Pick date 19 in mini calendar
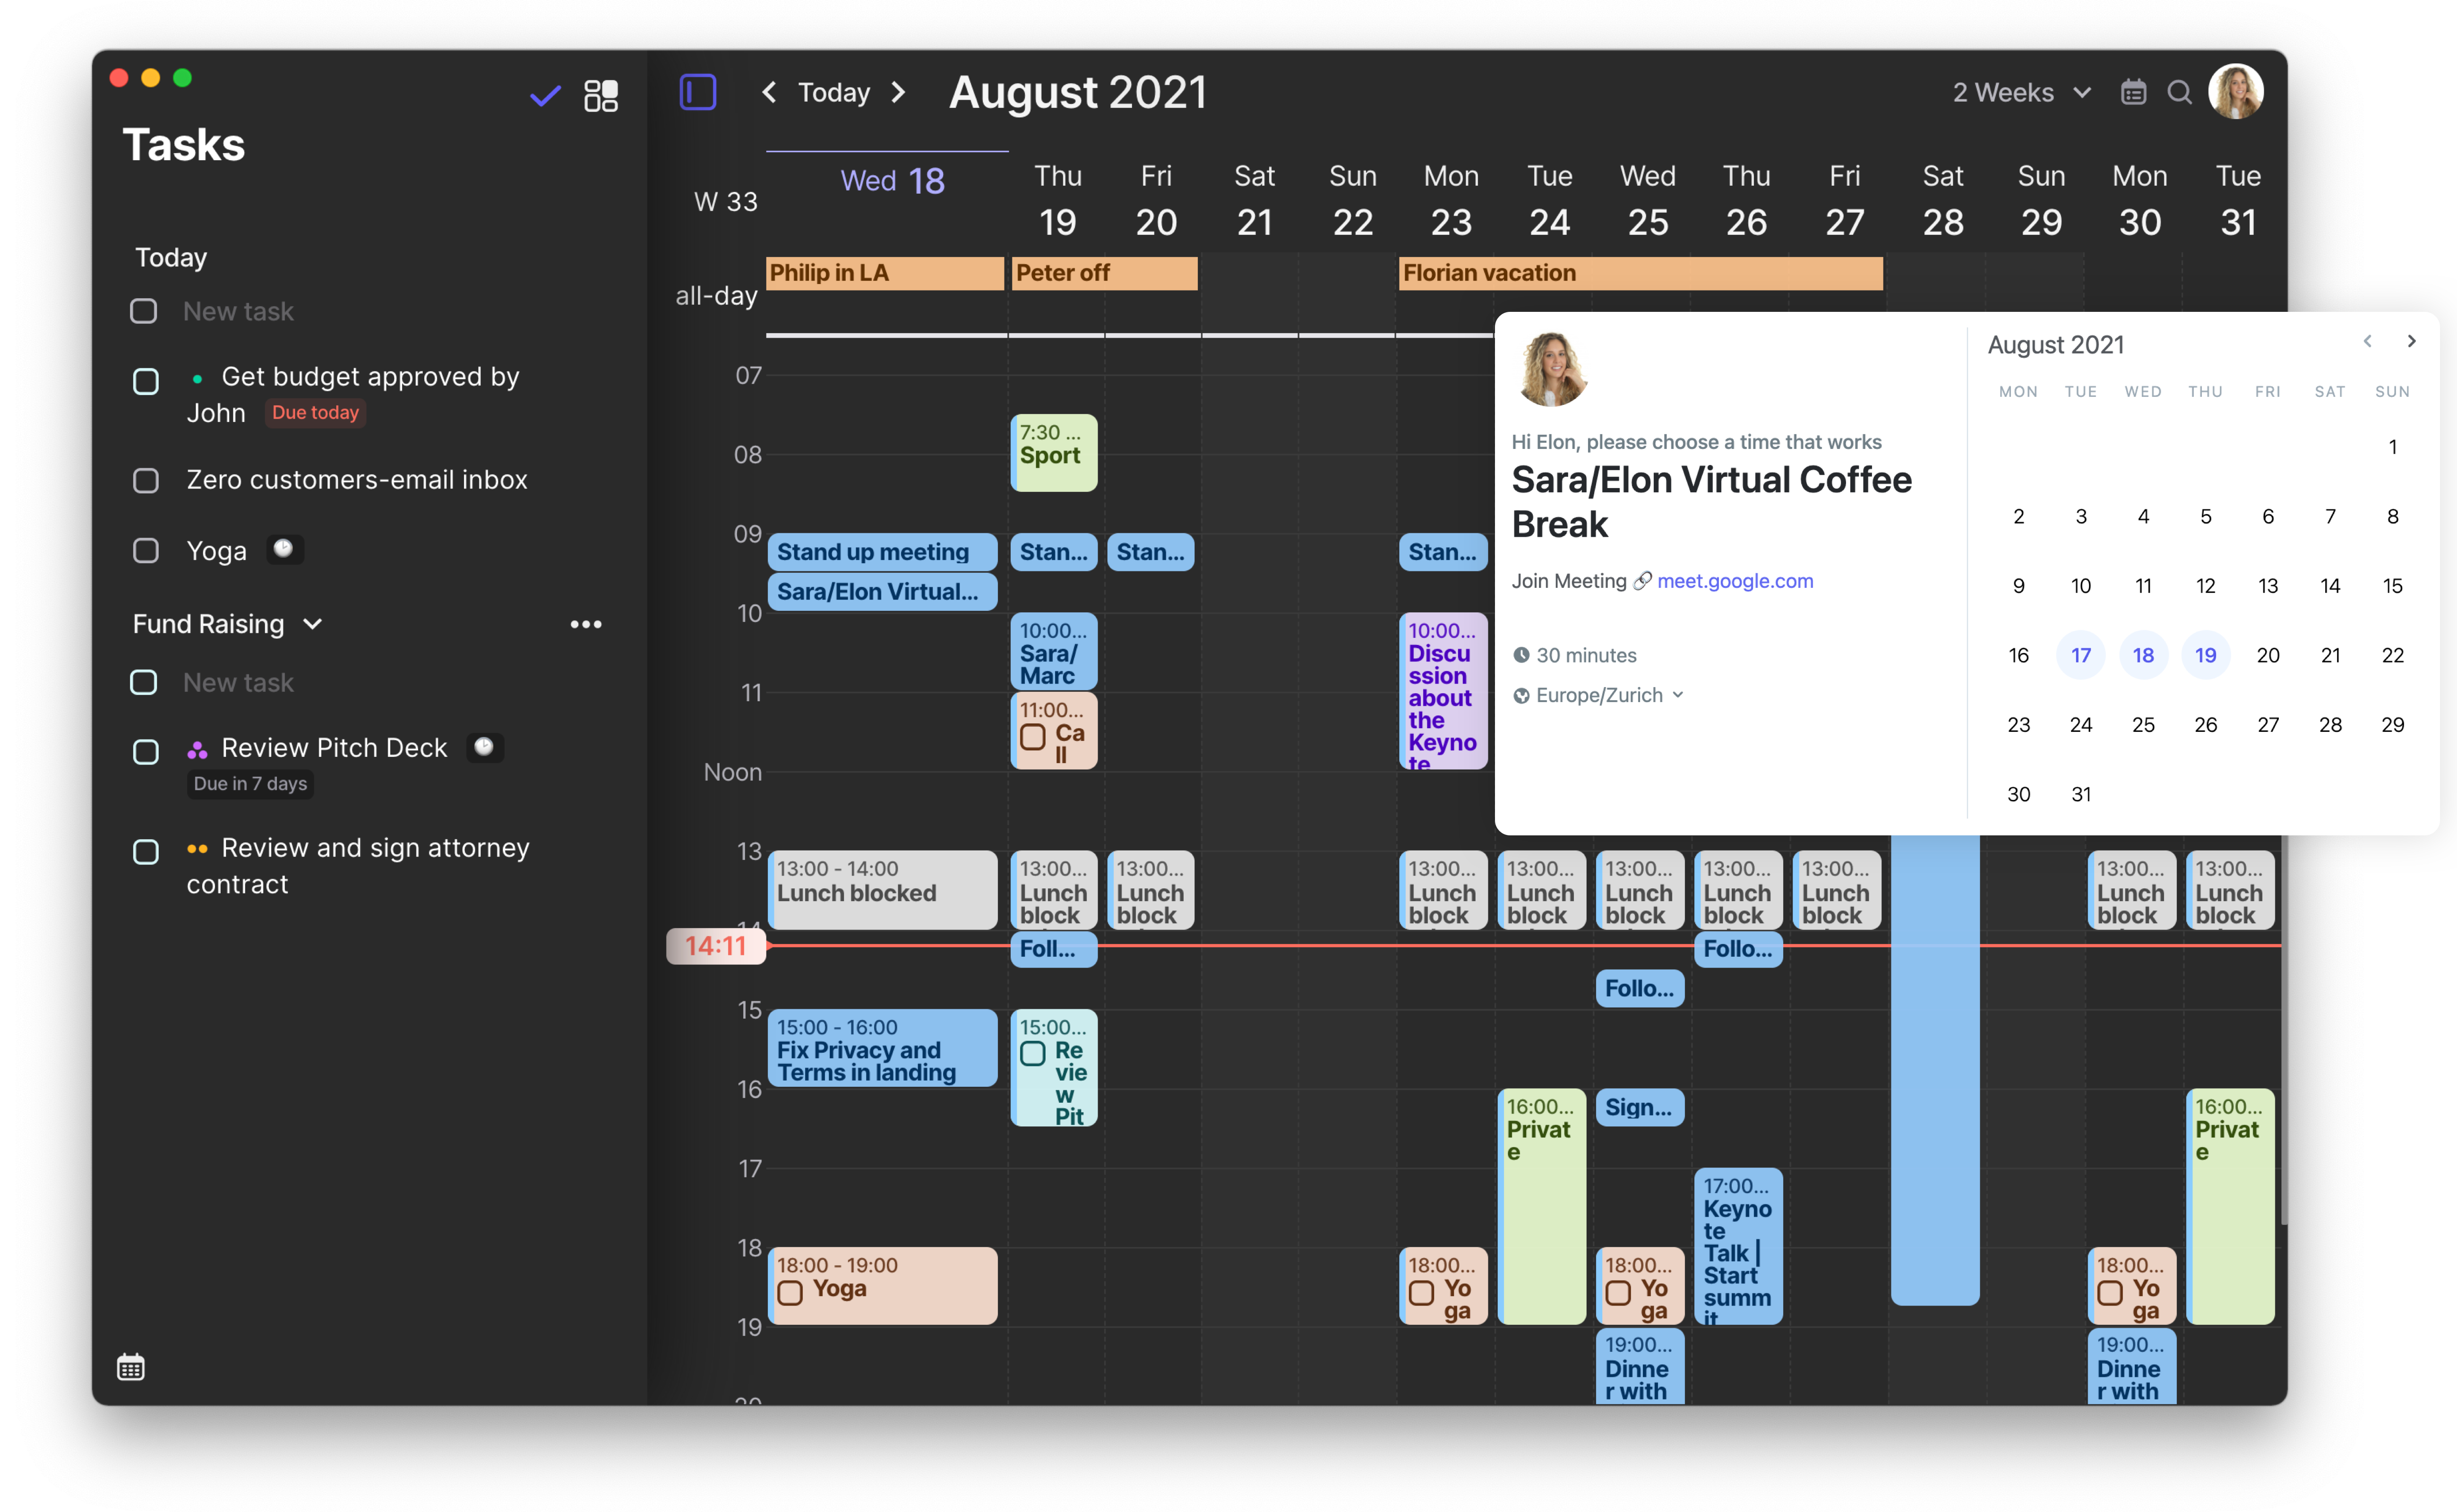Screen dimensions: 2457x1512 pyautogui.click(x=2205, y=655)
